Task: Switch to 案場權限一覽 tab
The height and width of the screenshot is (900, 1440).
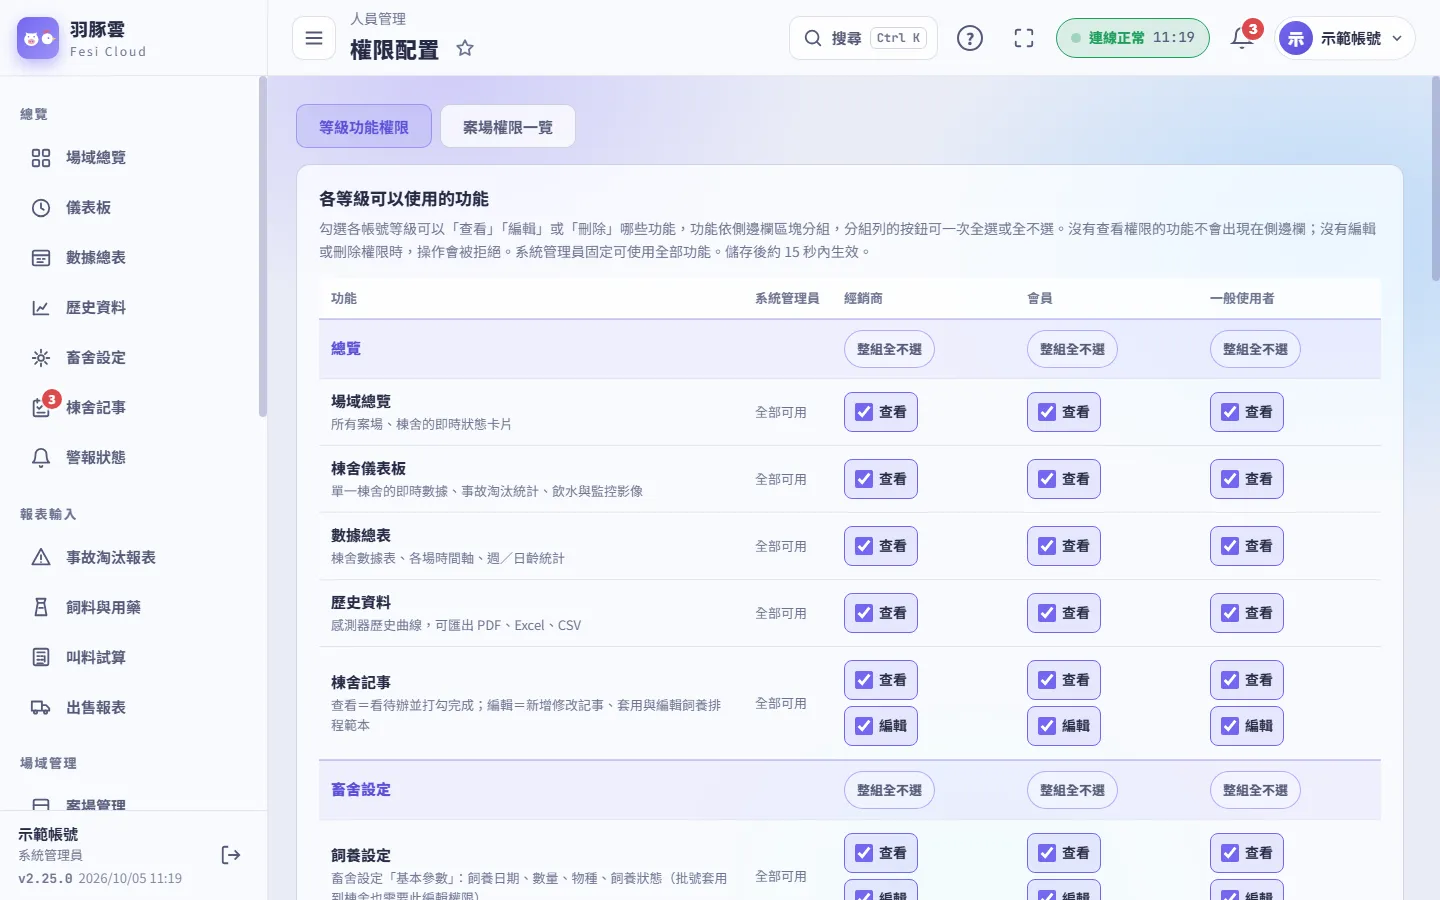Action: [508, 127]
